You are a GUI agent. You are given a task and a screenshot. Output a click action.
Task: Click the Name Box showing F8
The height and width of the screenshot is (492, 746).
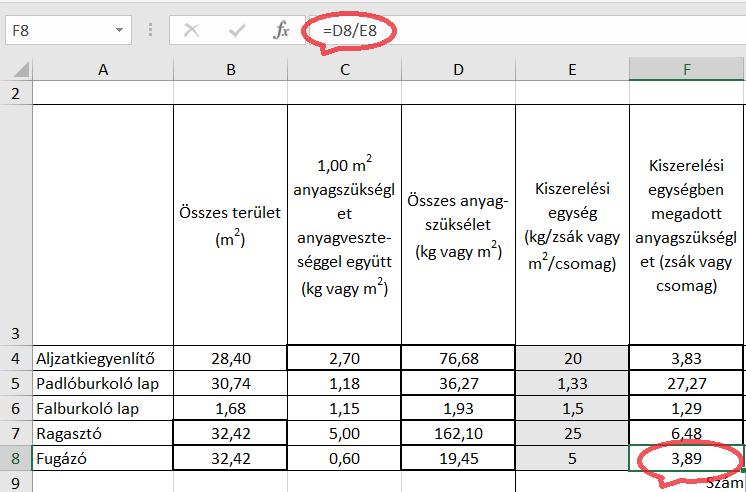click(x=69, y=30)
